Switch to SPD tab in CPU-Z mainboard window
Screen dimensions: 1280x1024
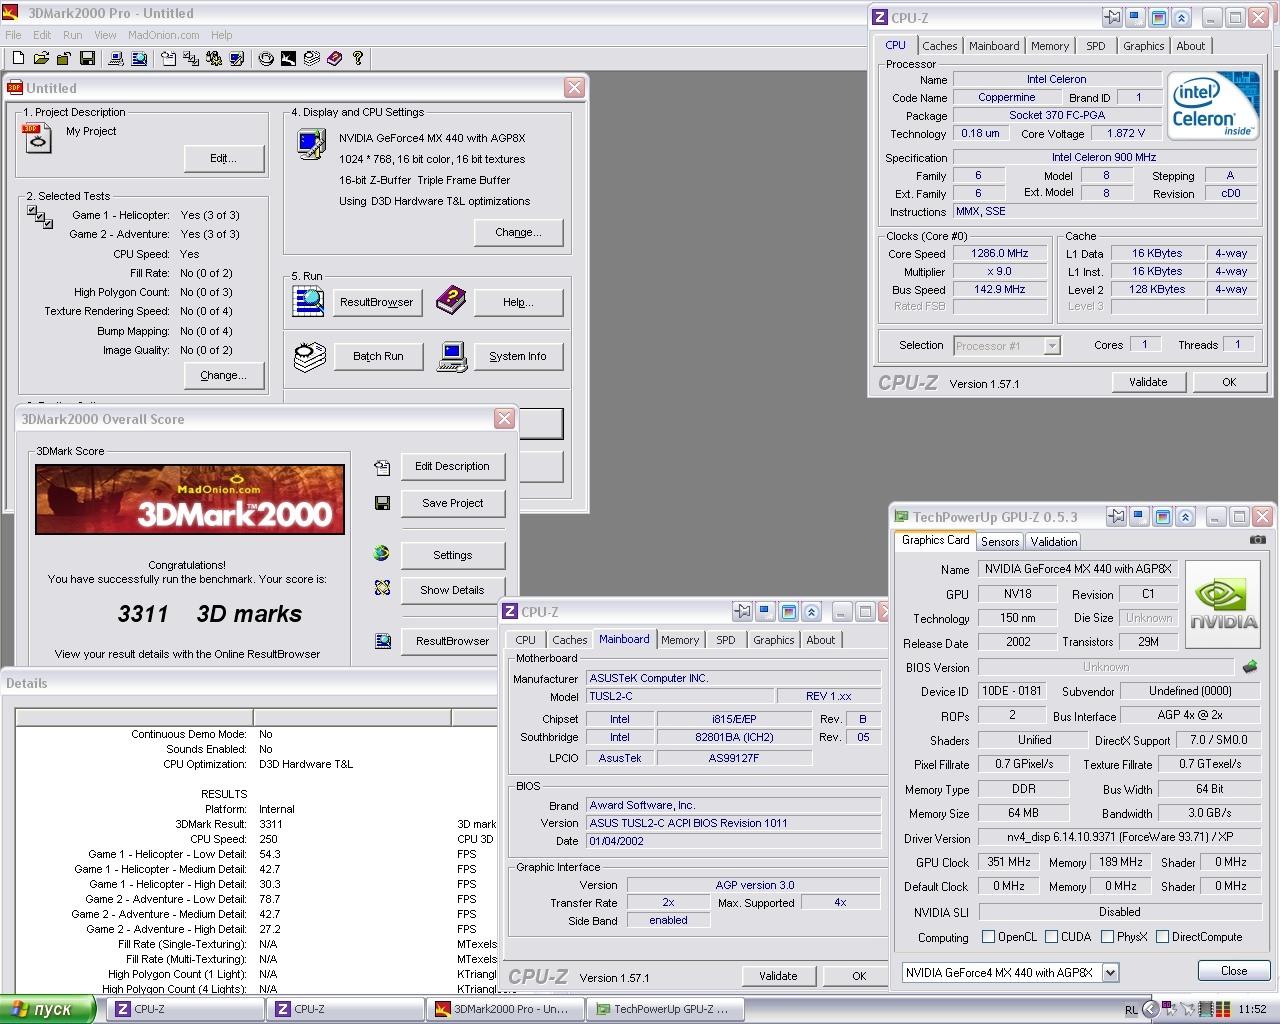click(726, 640)
